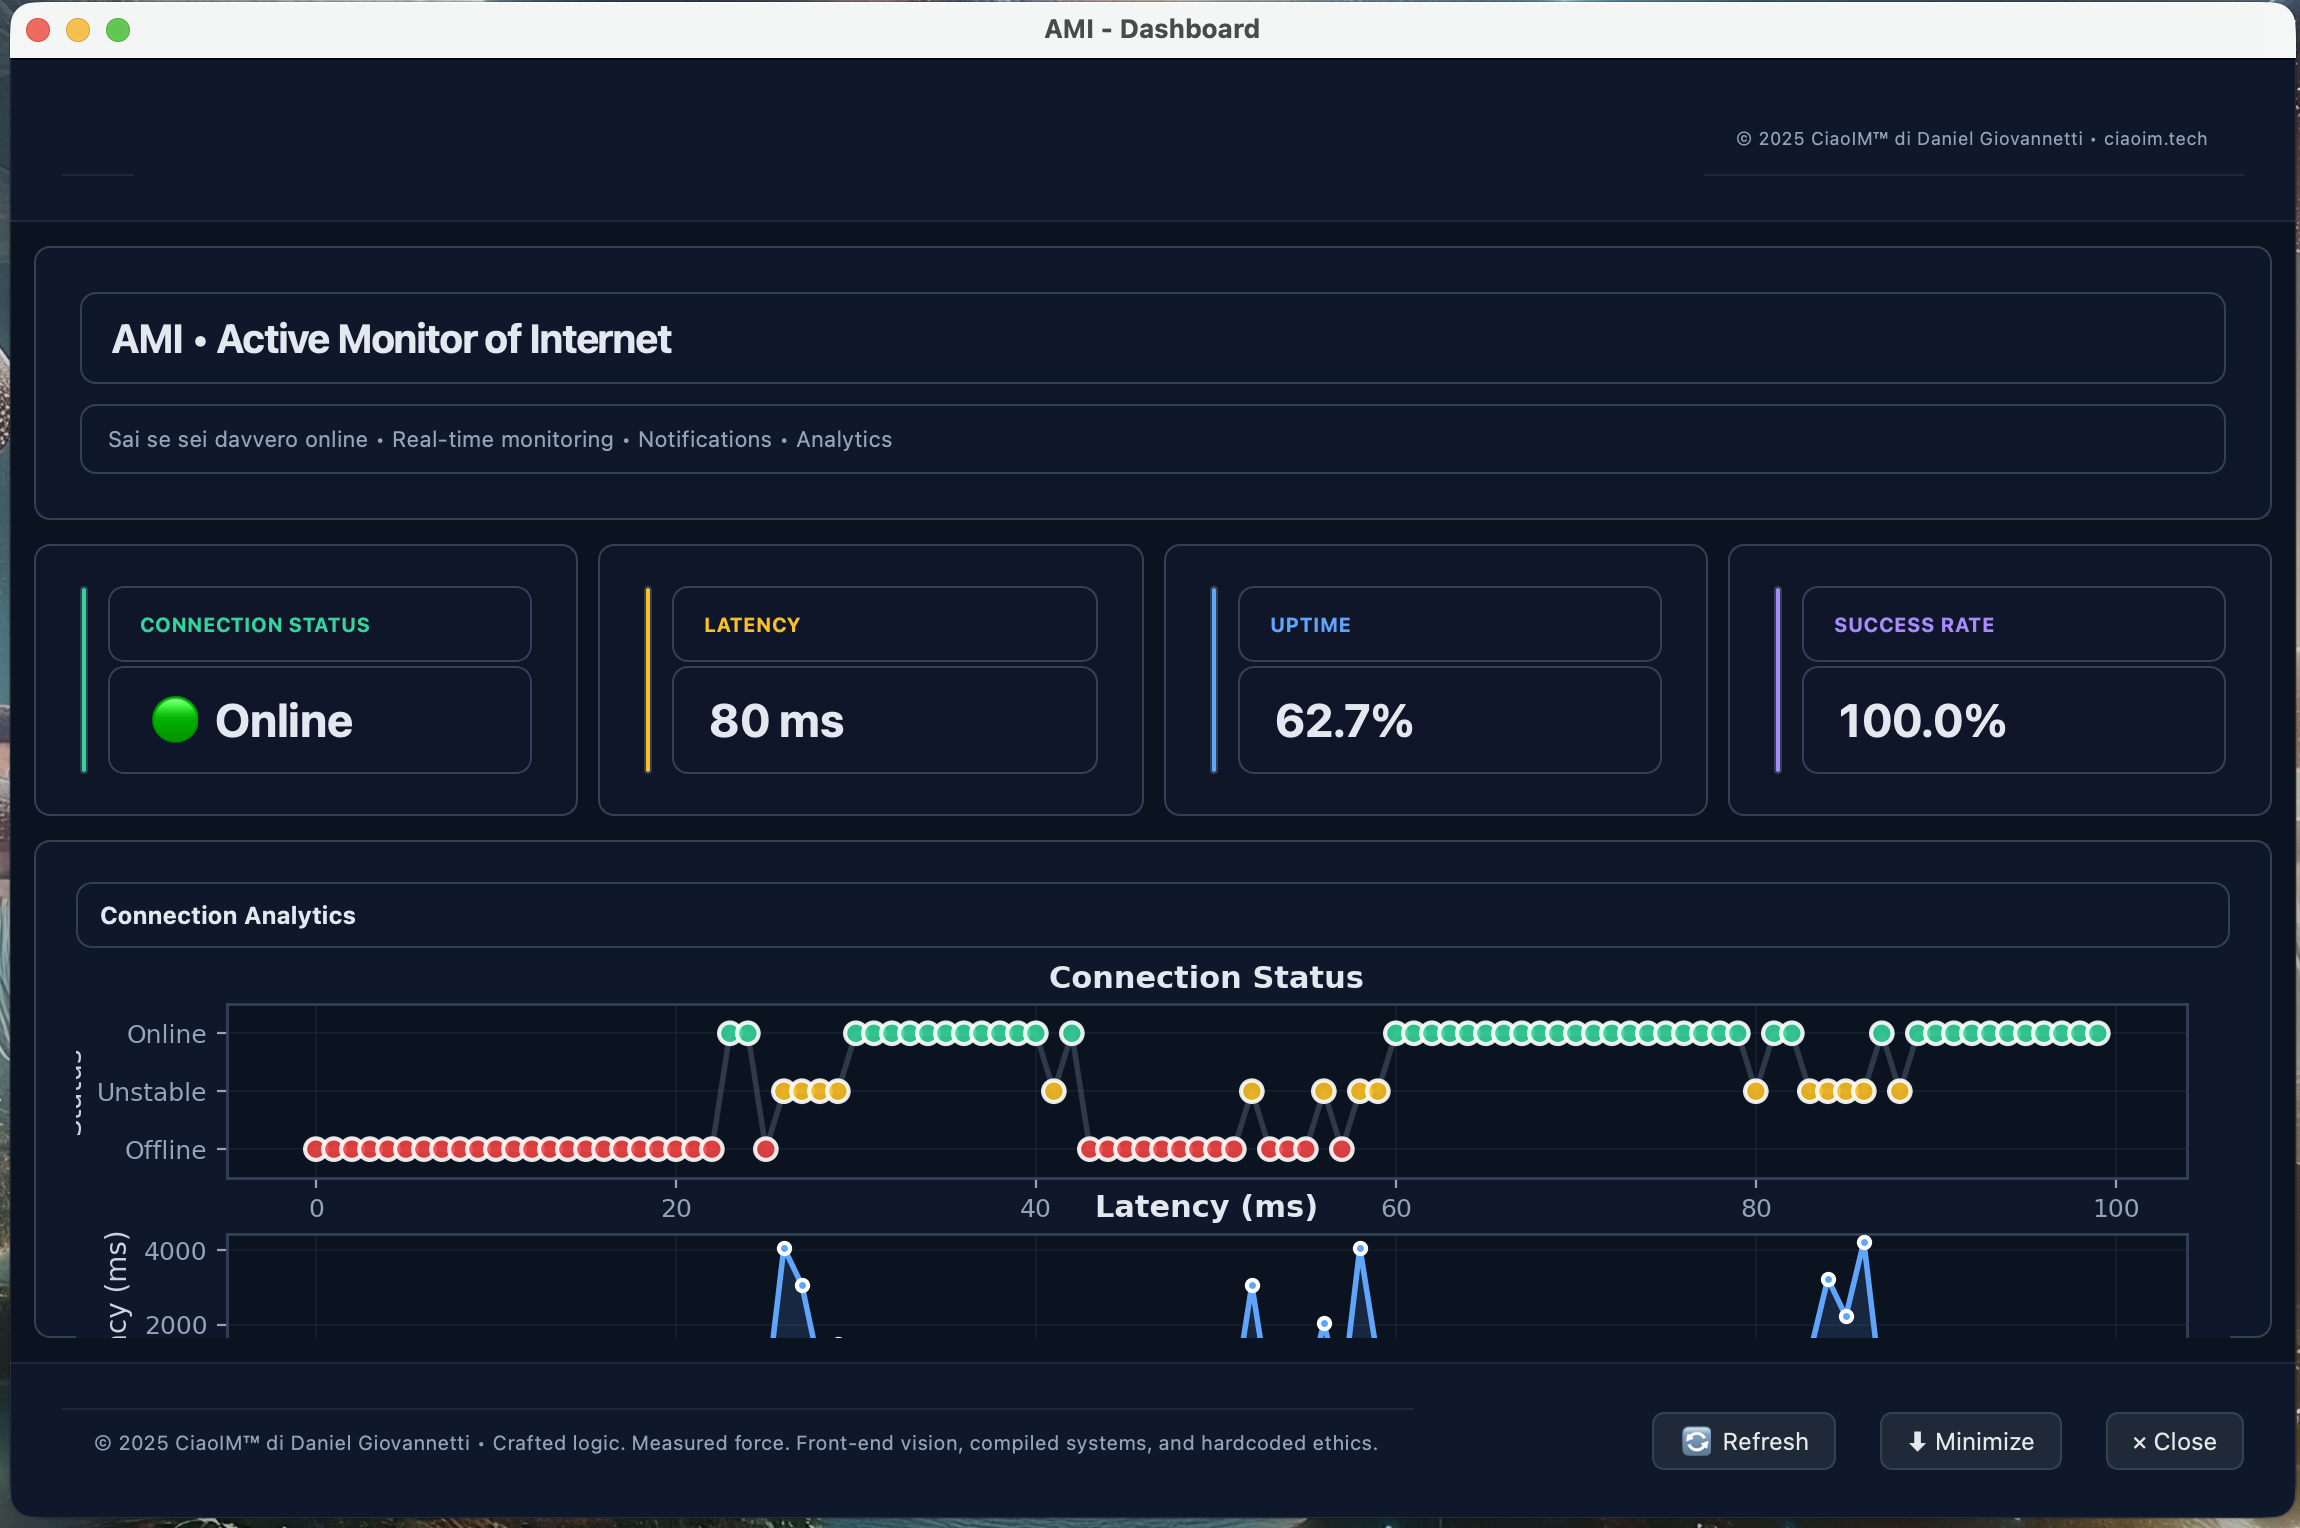Click the Latency (ms) chart title

pos(1205,1206)
